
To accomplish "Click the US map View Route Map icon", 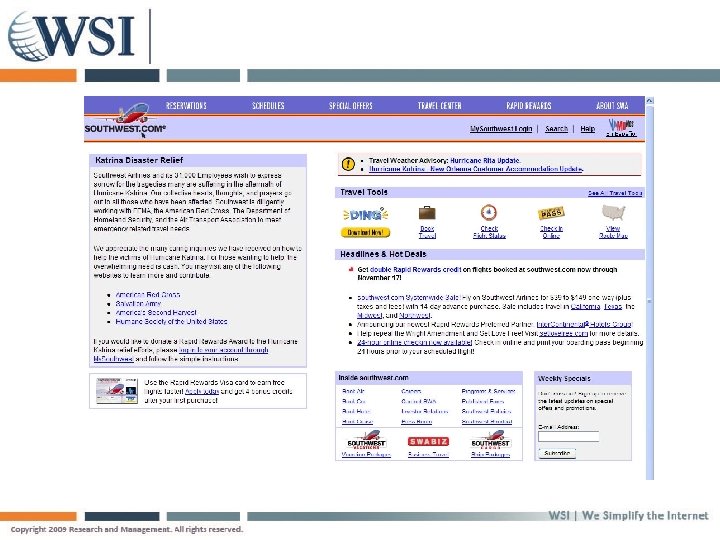I will [x=613, y=213].
